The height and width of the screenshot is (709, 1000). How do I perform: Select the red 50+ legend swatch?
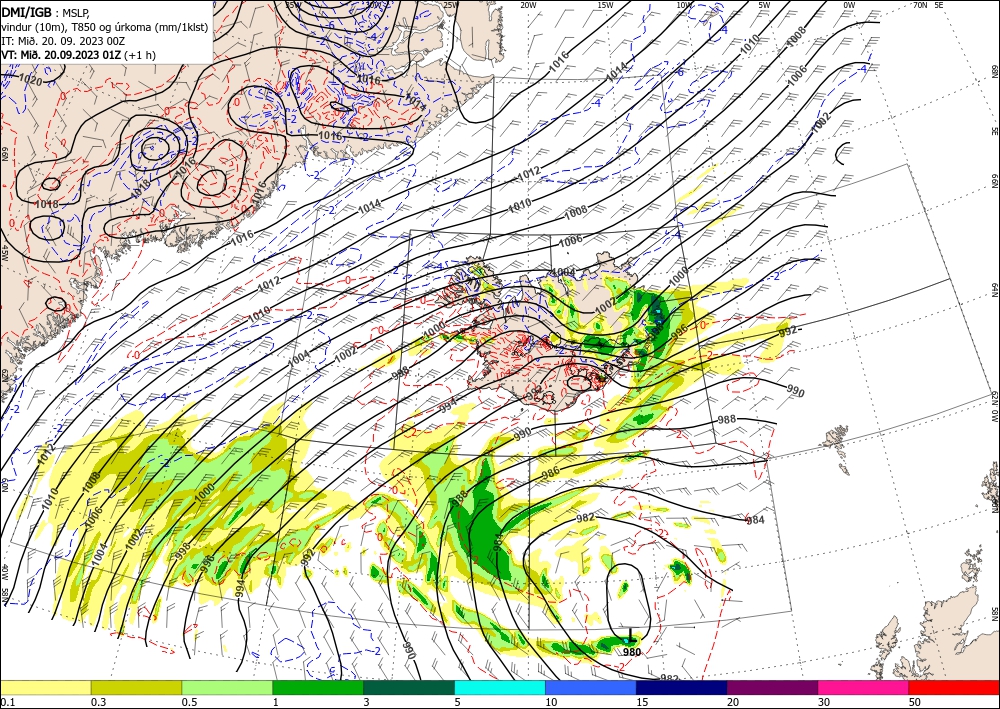(x=954, y=687)
